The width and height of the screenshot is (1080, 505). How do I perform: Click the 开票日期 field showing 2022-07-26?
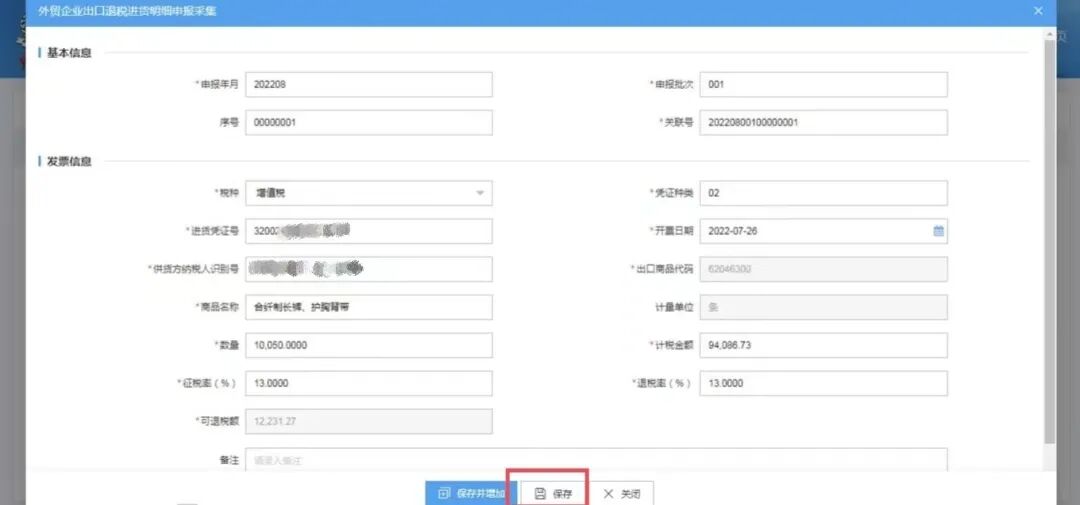824,231
